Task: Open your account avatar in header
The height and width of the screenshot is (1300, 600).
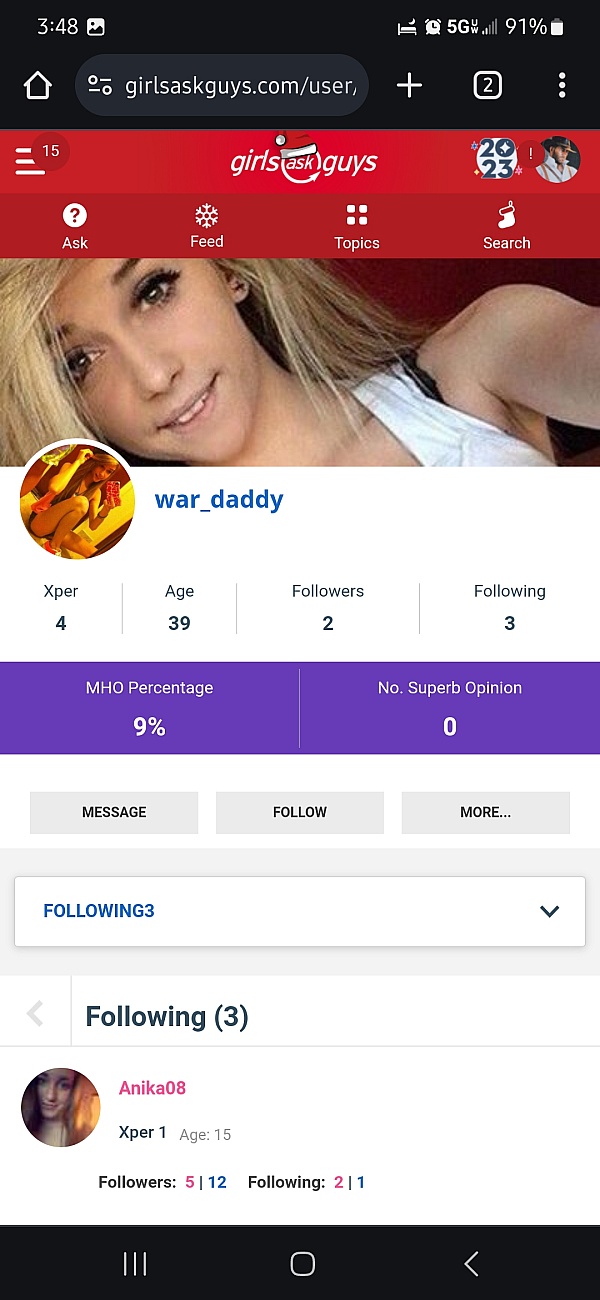Action: (558, 160)
